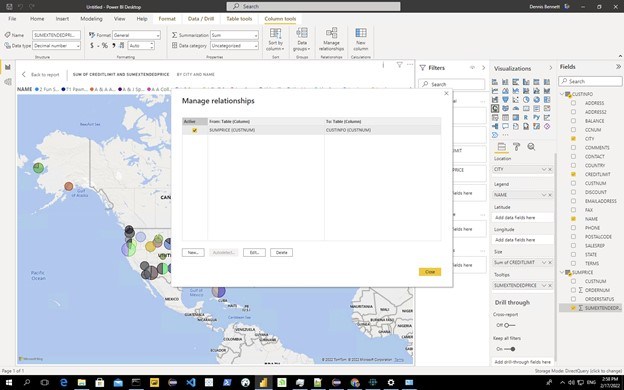This screenshot has height=390, width=624.
Task: Click Delete in Manage relationships
Action: pos(281,252)
